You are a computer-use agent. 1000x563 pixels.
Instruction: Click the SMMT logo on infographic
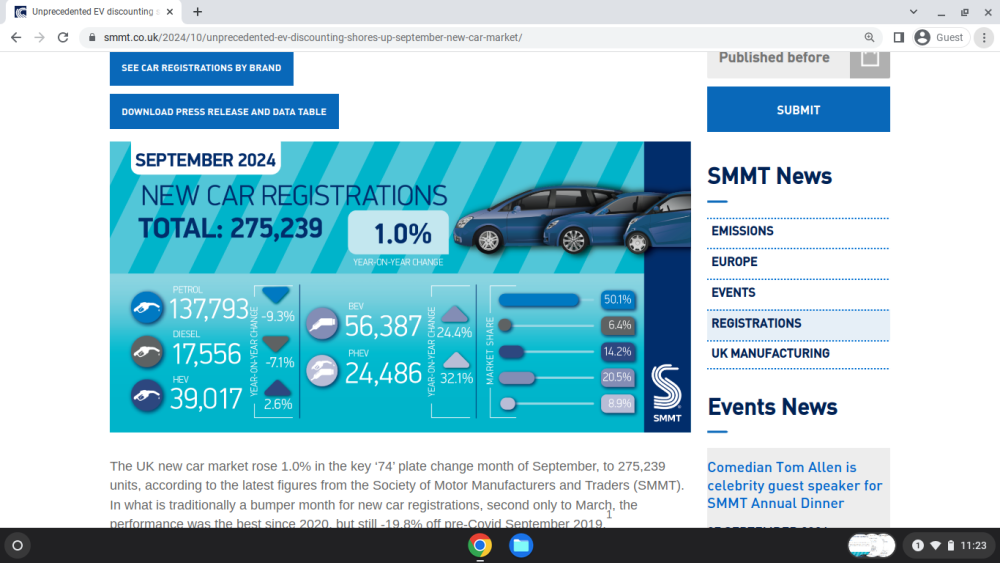(667, 393)
